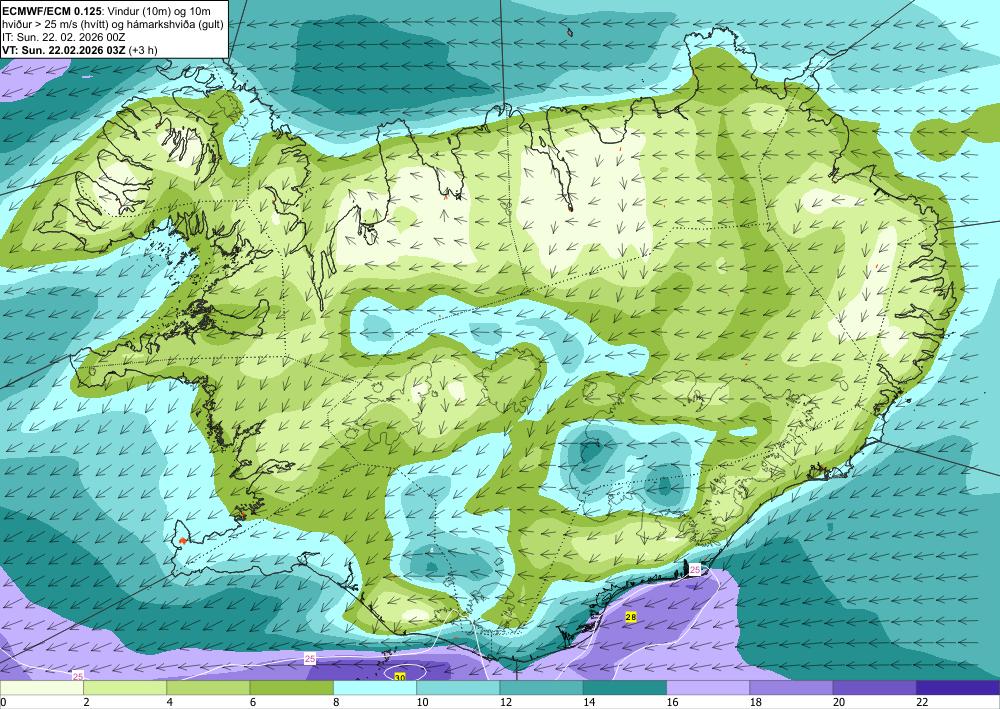Click the '25' contour label nearest the yellow 28
The image size is (1000, 709).
695,569
